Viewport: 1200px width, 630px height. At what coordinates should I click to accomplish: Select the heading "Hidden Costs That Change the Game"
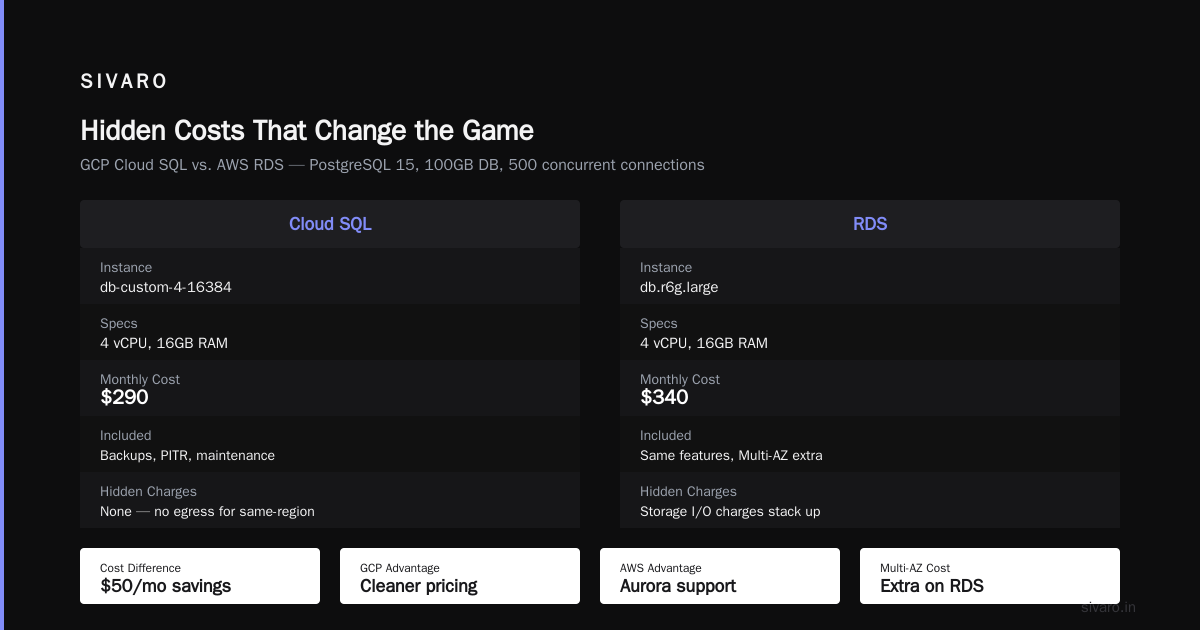click(x=307, y=131)
